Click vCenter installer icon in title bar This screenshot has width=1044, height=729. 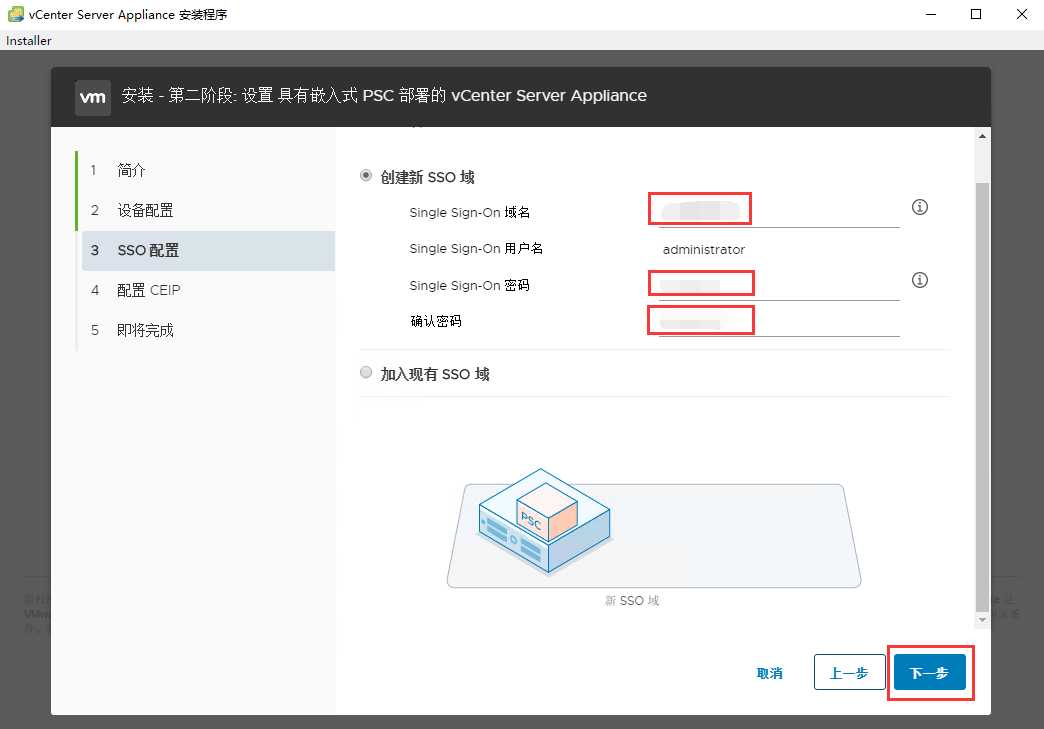(16, 14)
